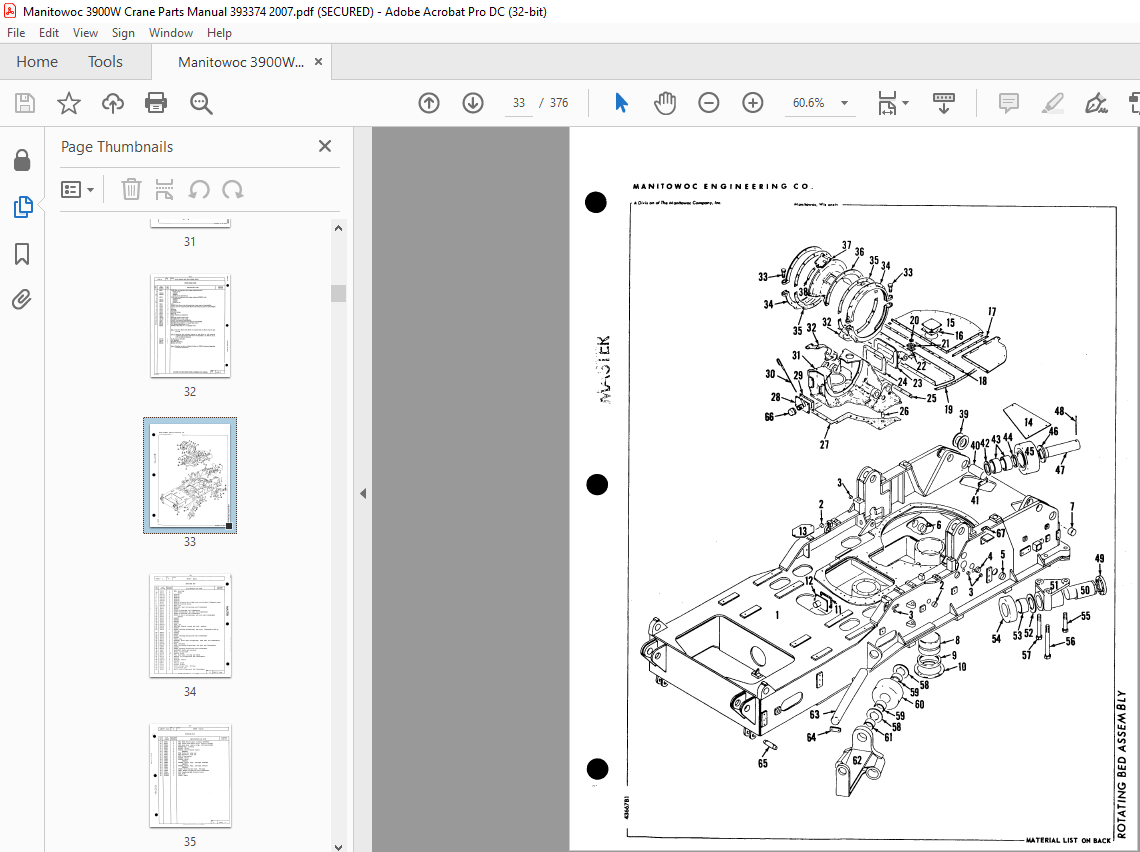1140x852 pixels.
Task: Click the security lock icon in sidebar
Action: click(23, 160)
